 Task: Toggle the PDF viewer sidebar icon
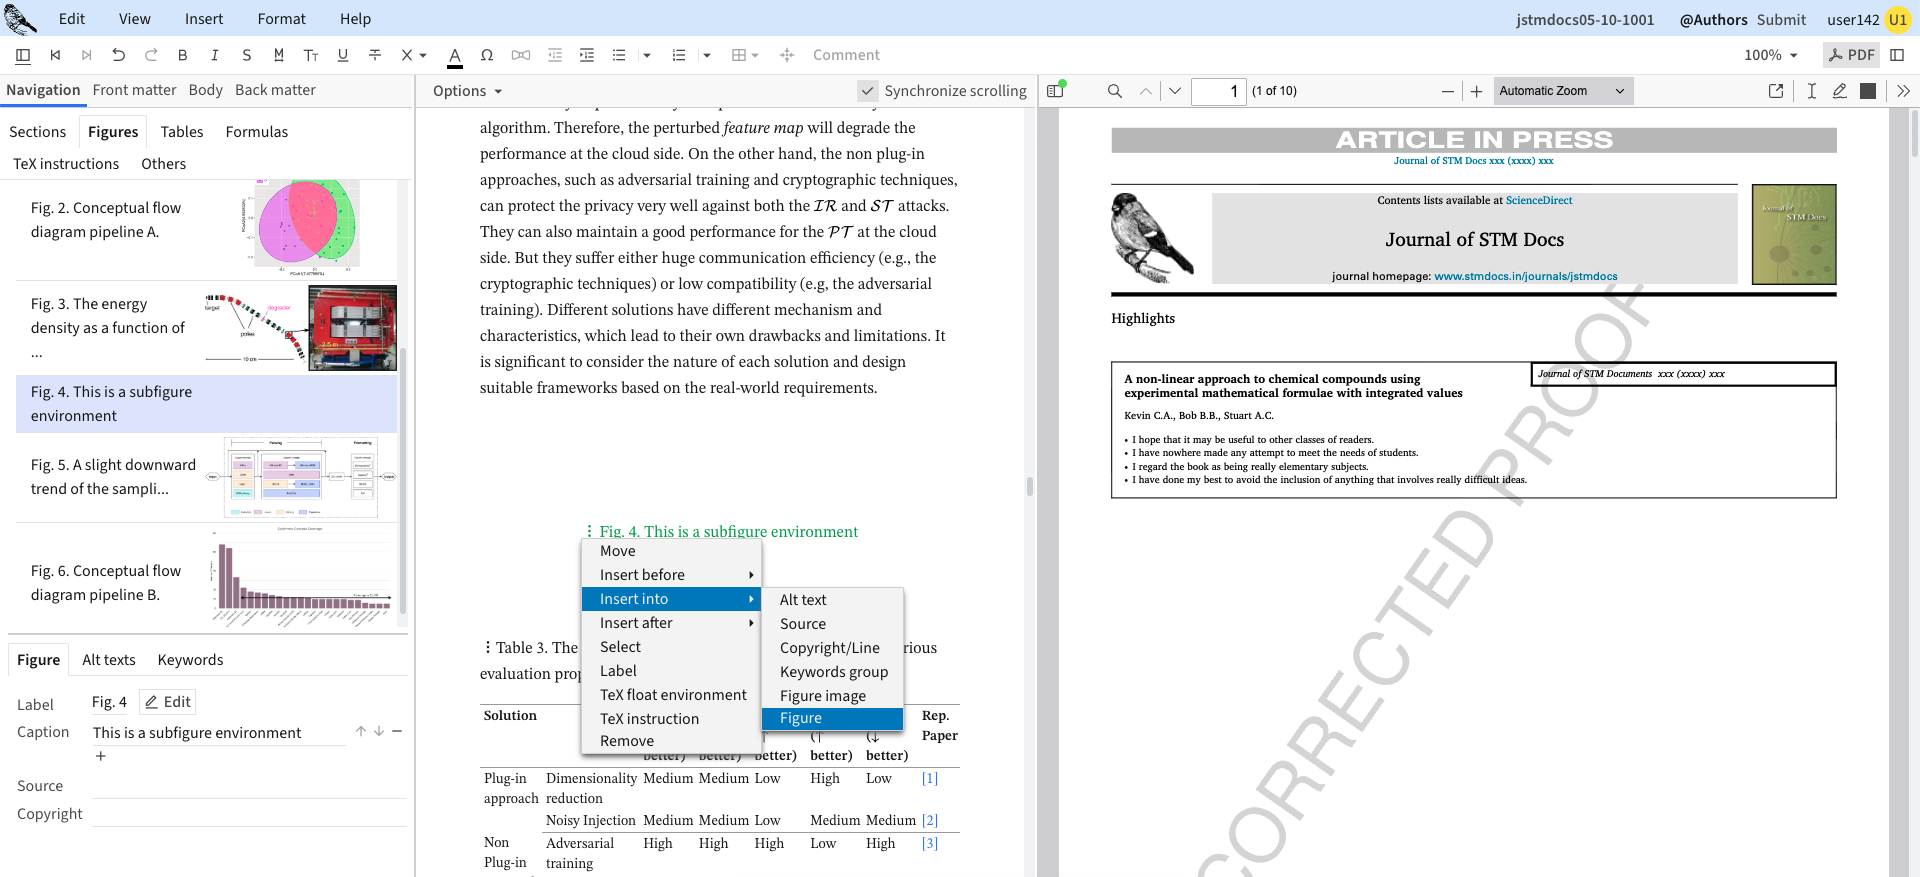pos(1055,91)
